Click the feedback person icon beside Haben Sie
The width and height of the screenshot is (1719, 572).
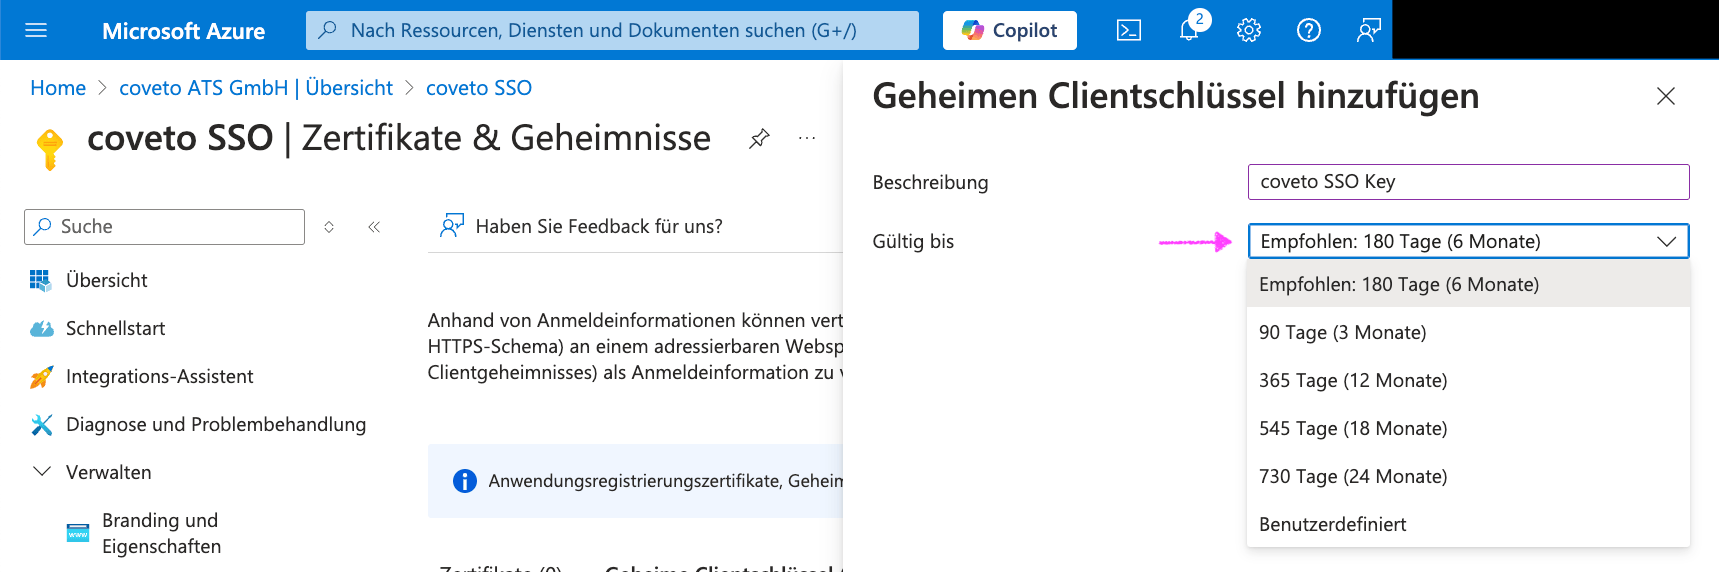tap(452, 226)
